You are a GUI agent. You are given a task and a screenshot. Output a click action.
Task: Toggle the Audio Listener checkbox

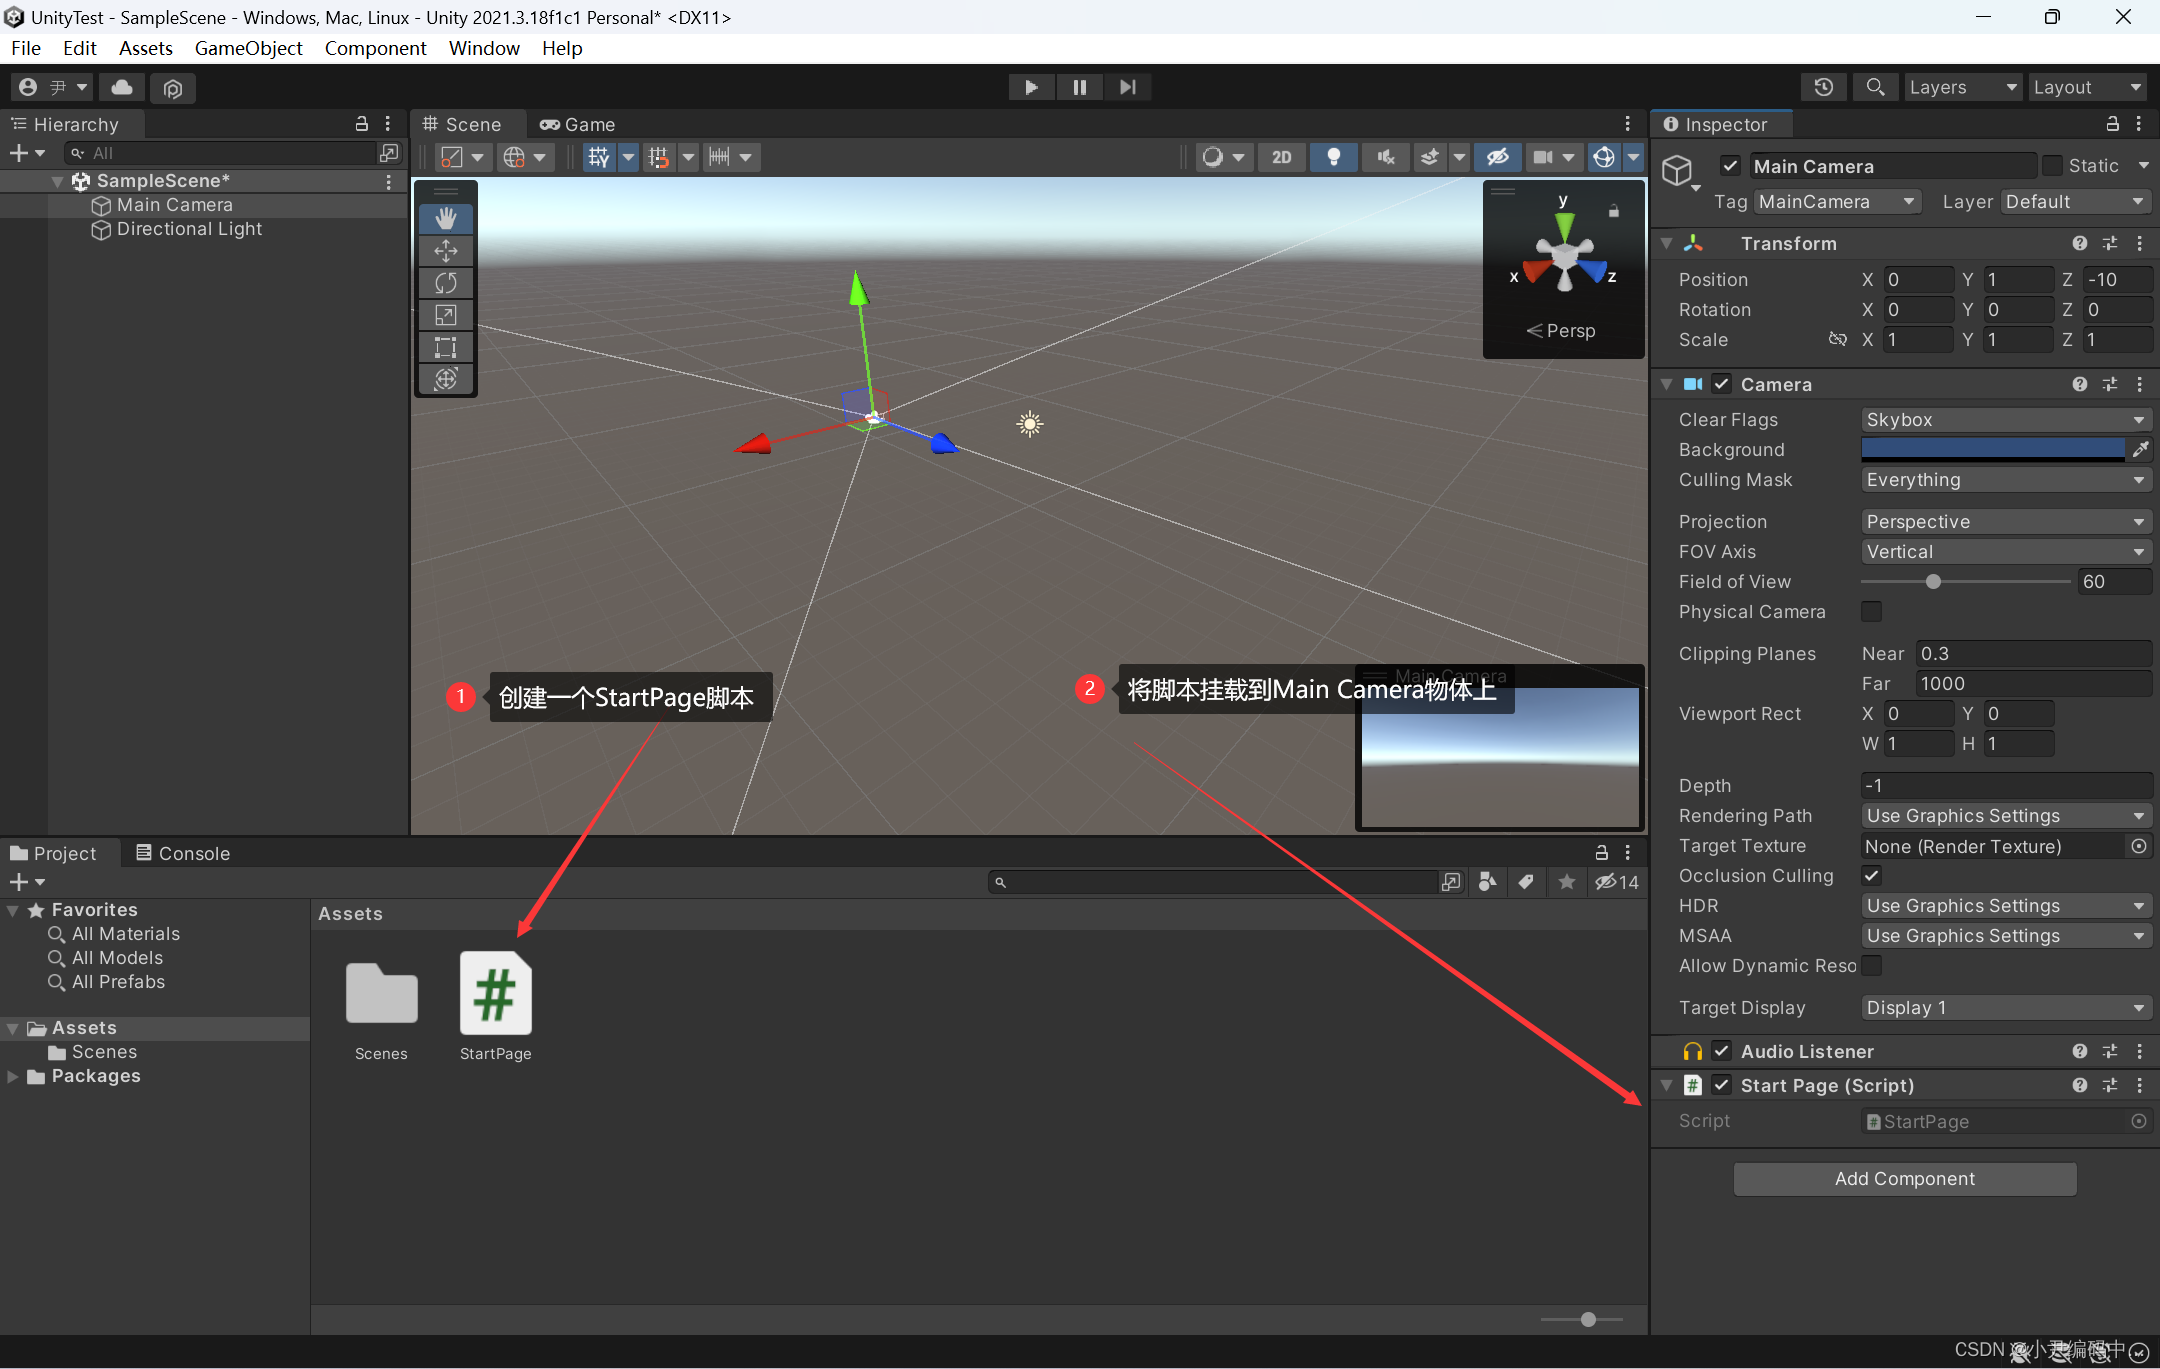(1721, 1051)
